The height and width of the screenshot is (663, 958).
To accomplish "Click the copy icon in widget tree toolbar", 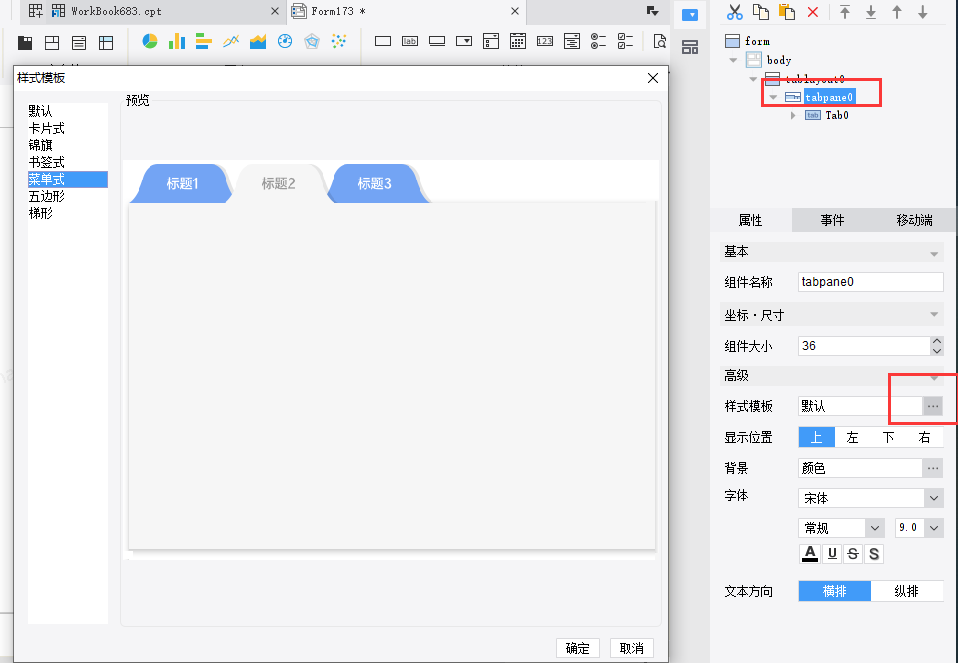I will [761, 12].
